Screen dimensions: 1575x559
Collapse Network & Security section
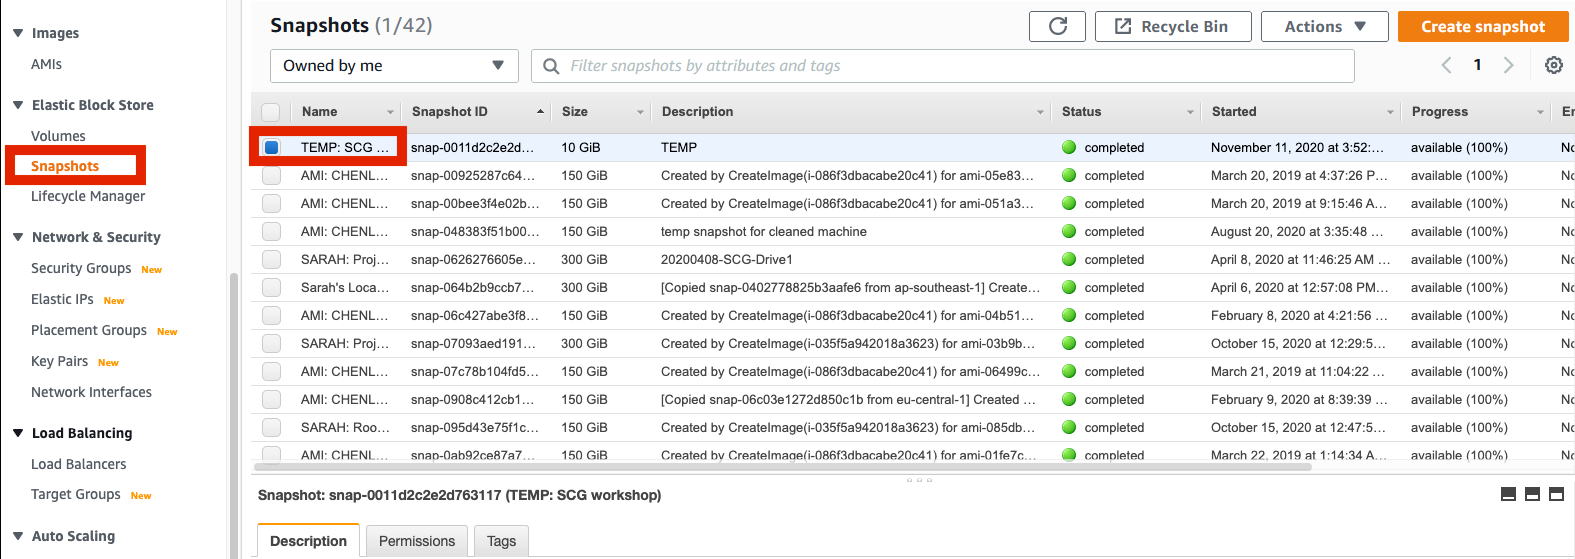tap(18, 237)
